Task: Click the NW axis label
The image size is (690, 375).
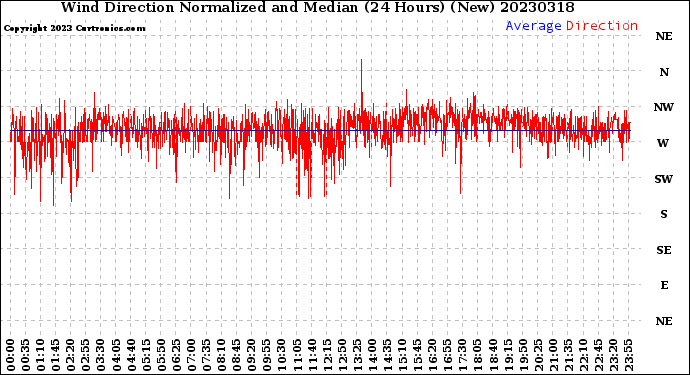Action: click(664, 107)
